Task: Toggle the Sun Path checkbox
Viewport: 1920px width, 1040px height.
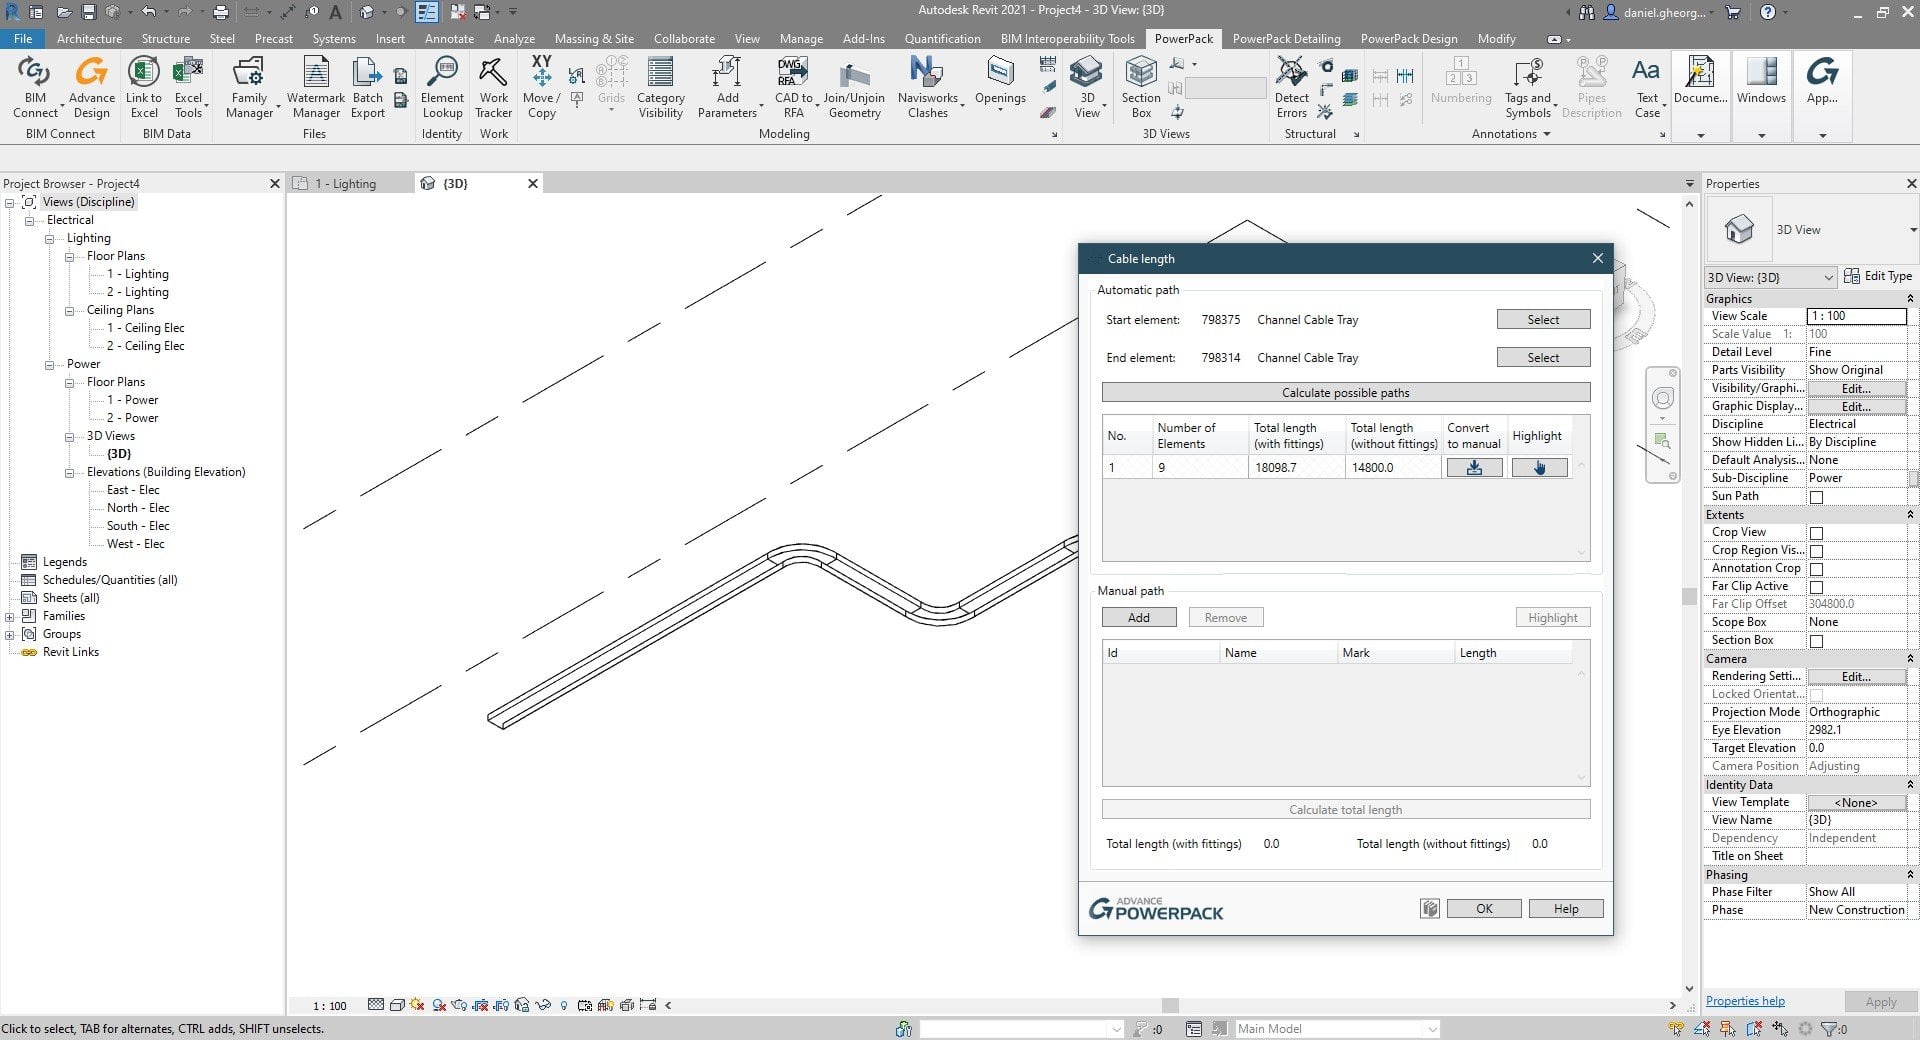Action: pos(1815,496)
